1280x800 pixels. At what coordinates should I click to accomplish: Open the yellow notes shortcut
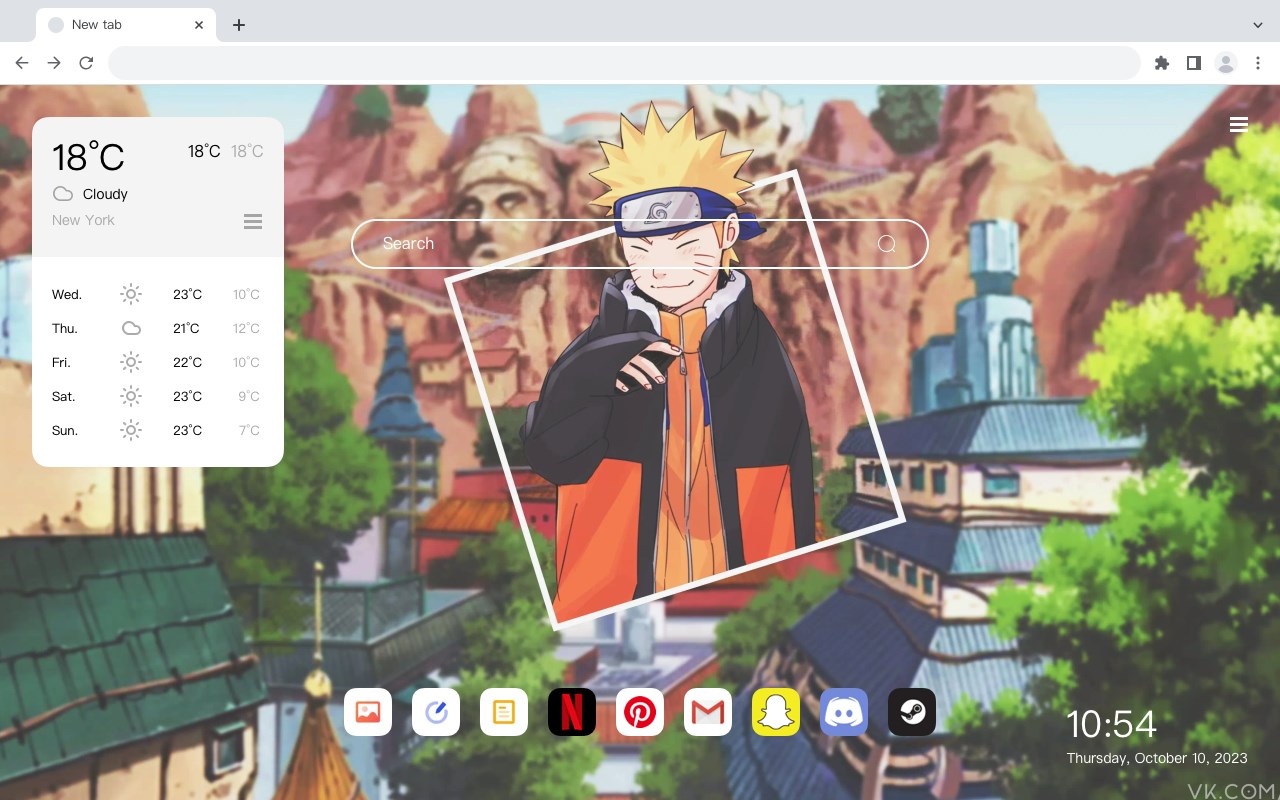pos(504,712)
